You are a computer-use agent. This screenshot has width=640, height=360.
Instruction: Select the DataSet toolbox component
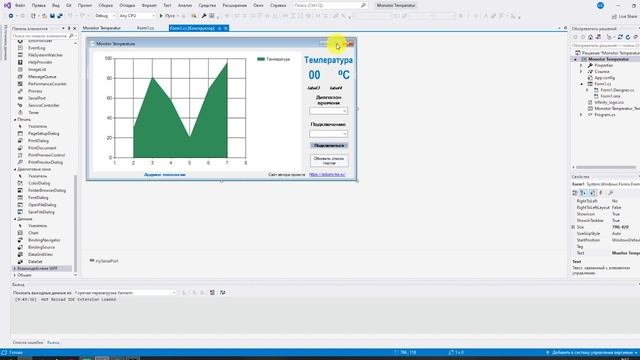pyautogui.click(x=35, y=261)
